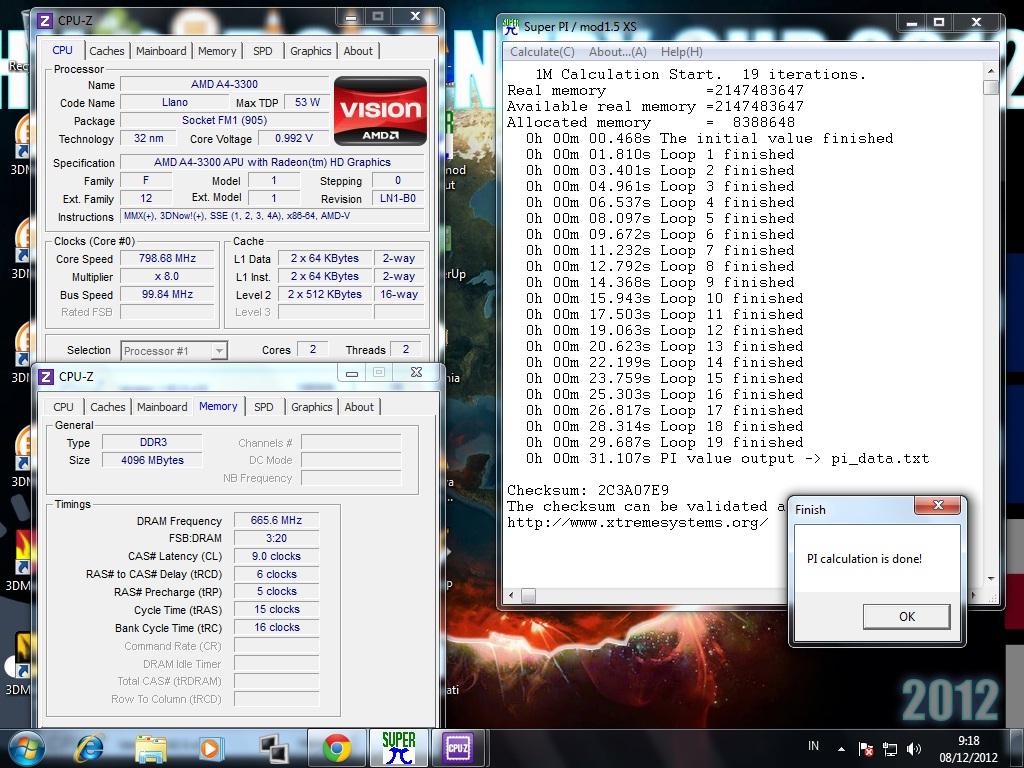Open the About...(A) menu in Super PI

point(617,52)
